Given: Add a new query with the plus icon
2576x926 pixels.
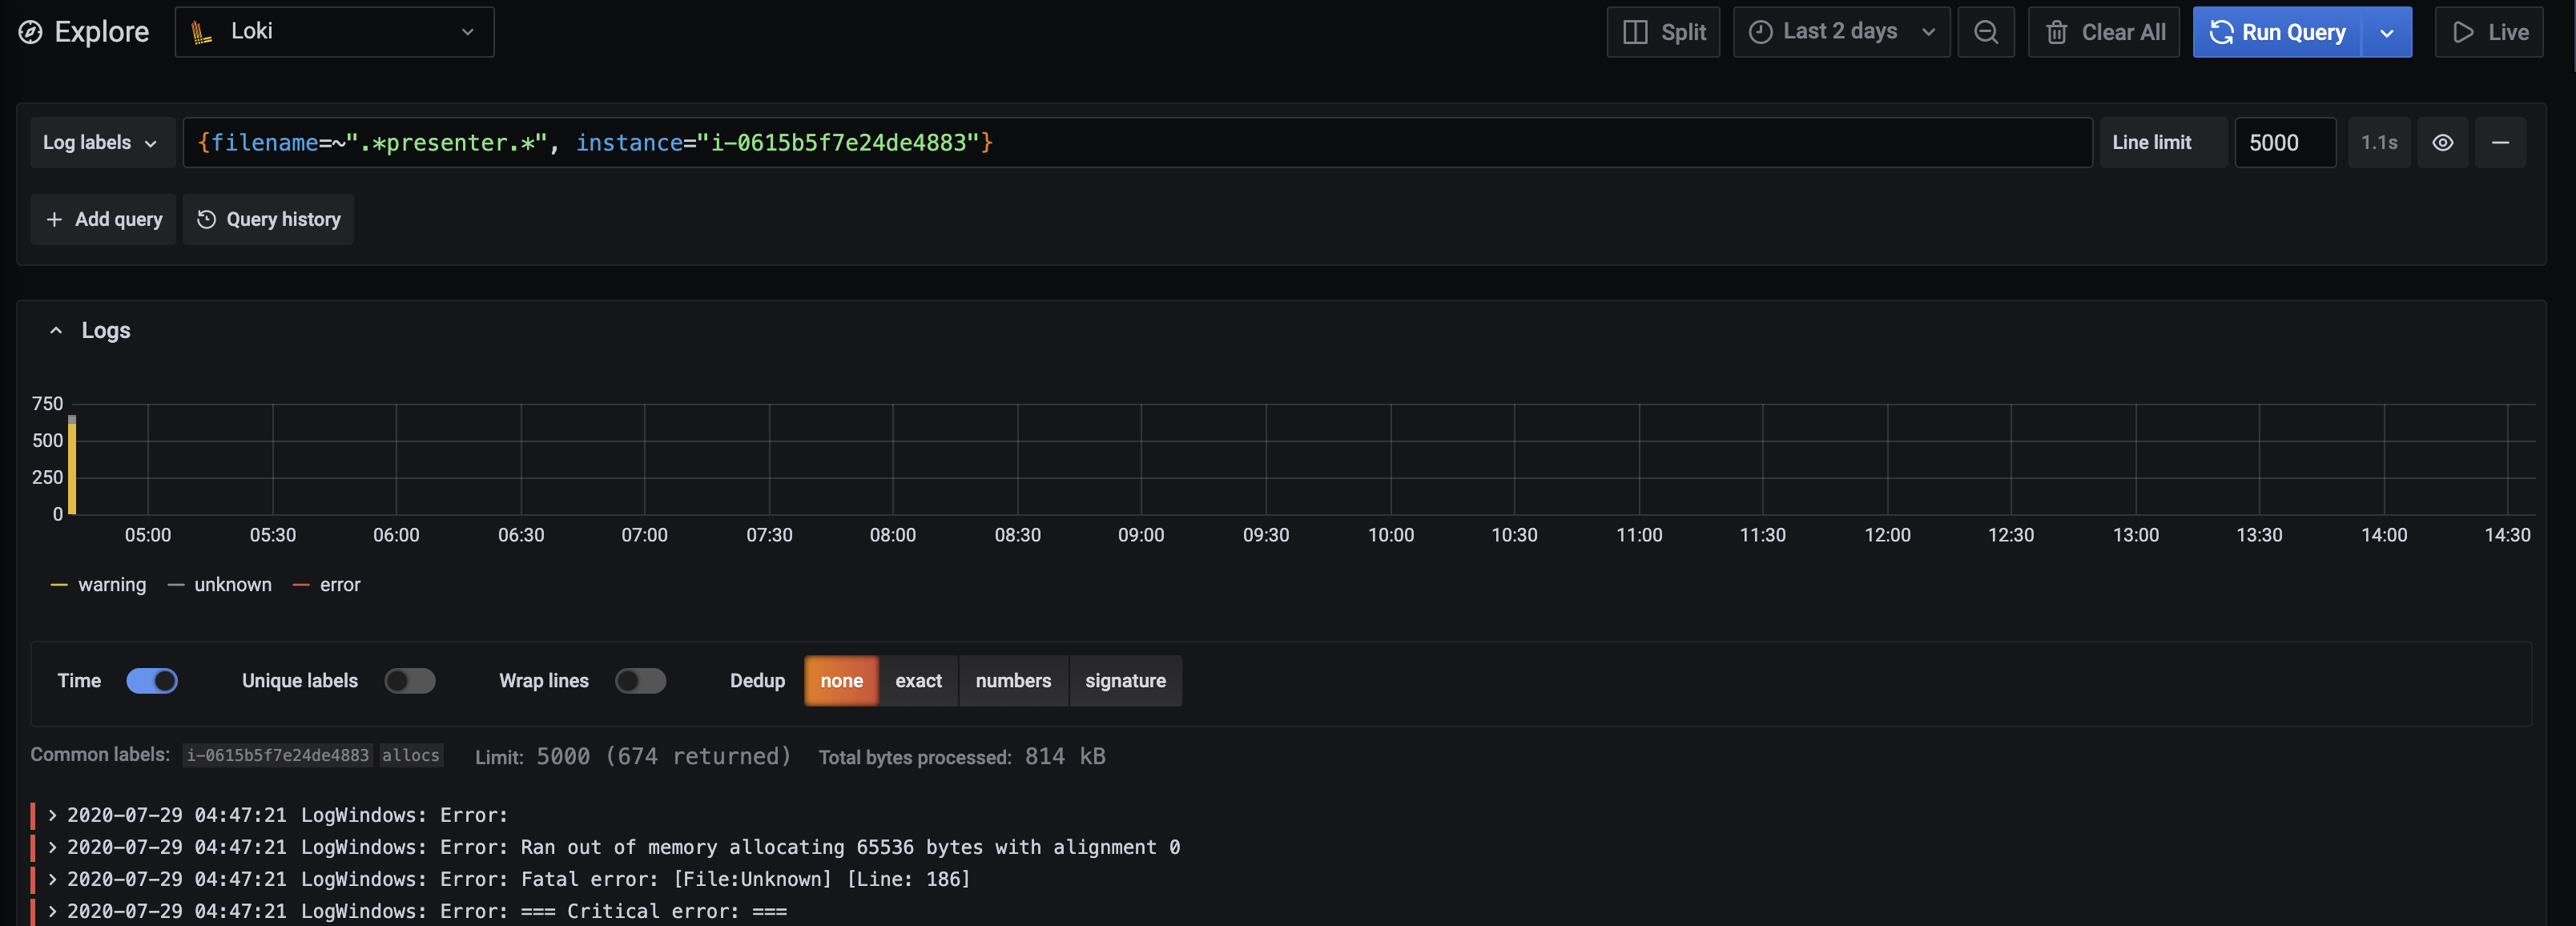Looking at the screenshot, I should coord(103,219).
